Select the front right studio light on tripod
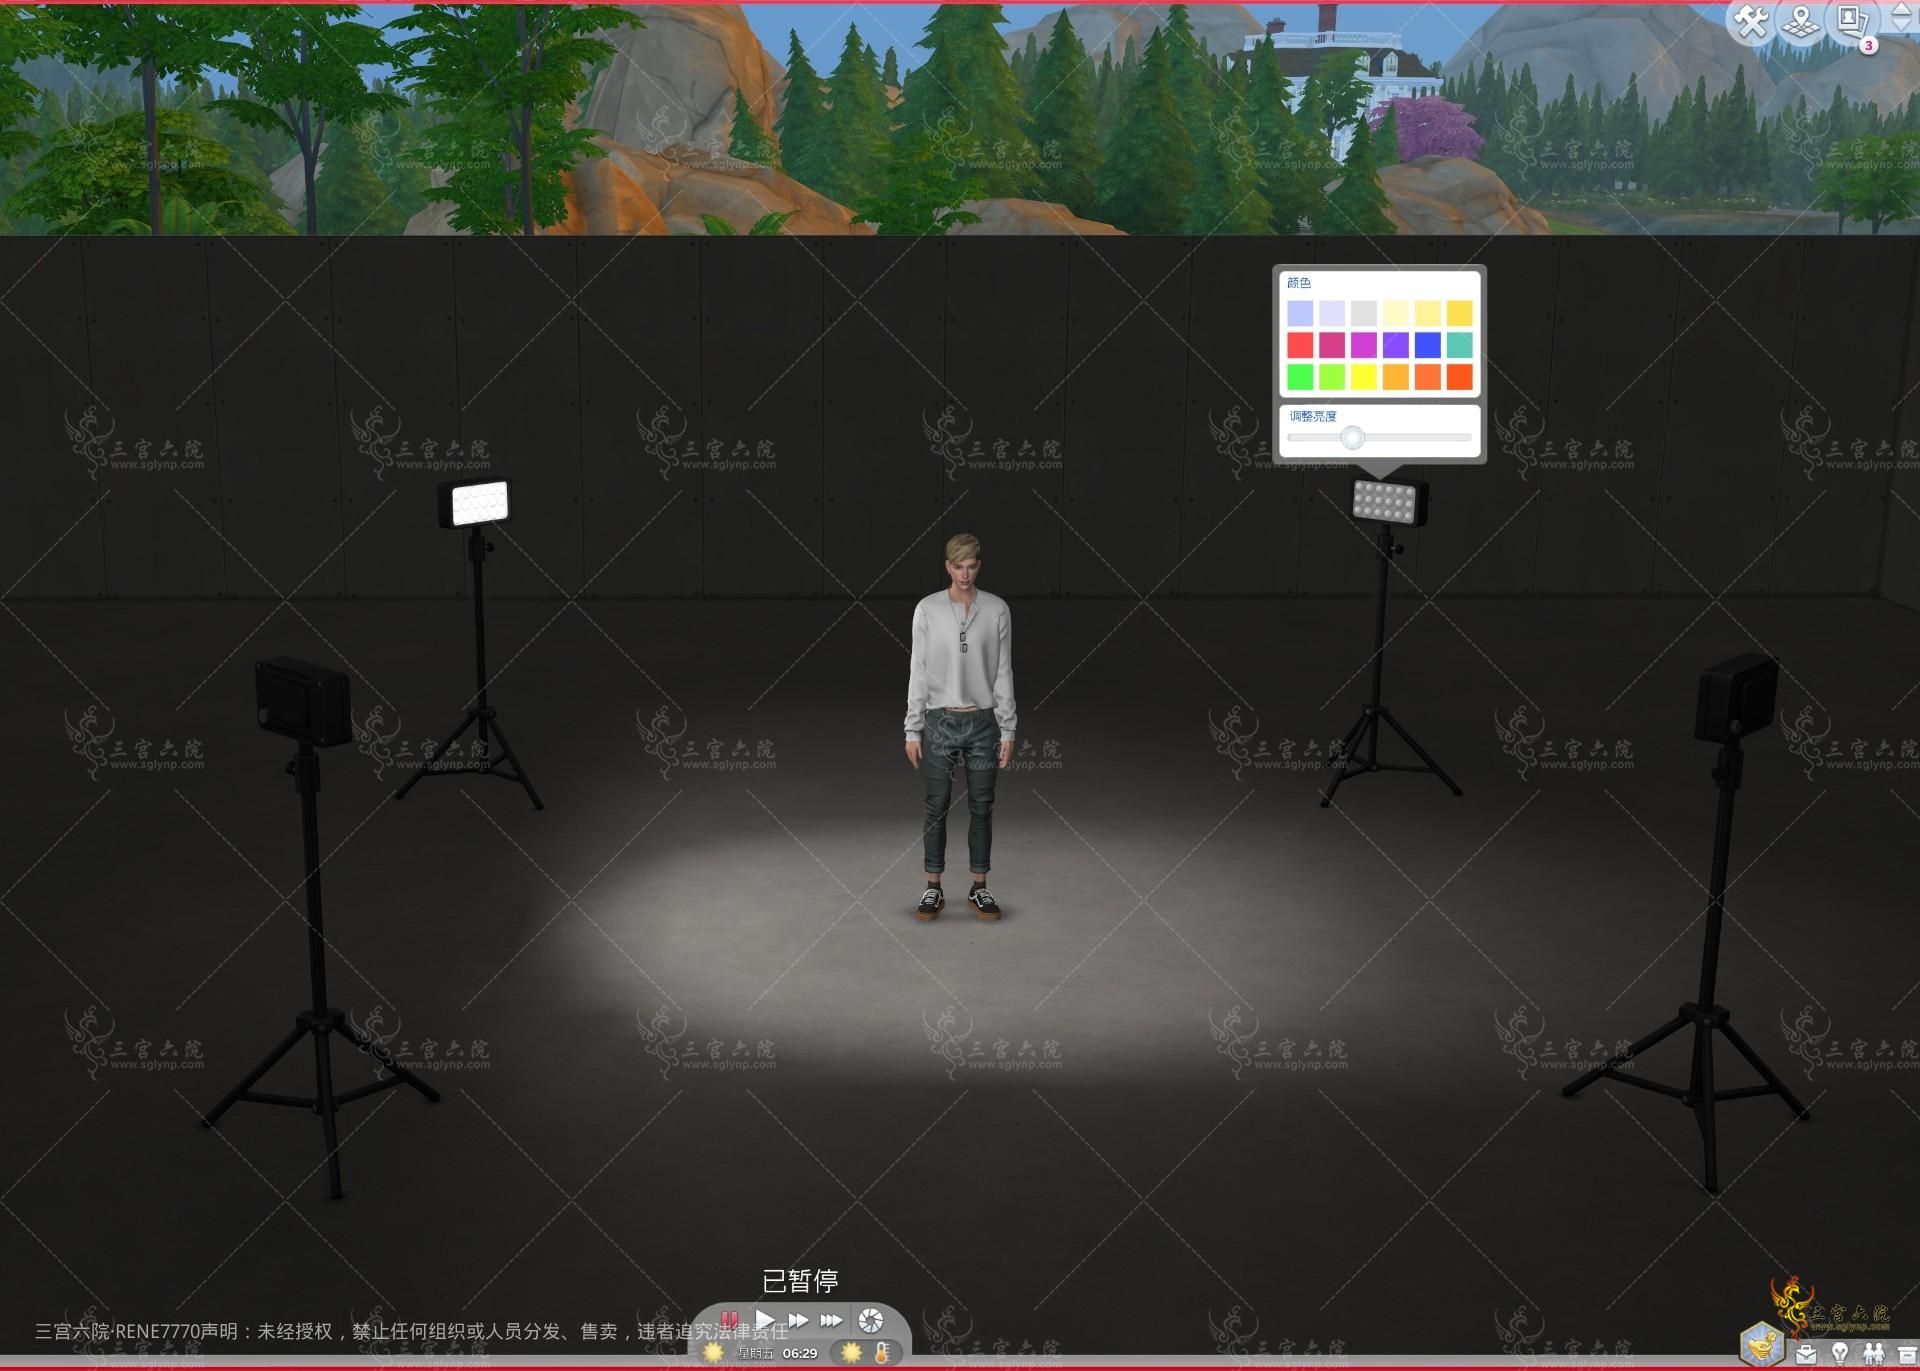 click(1736, 698)
